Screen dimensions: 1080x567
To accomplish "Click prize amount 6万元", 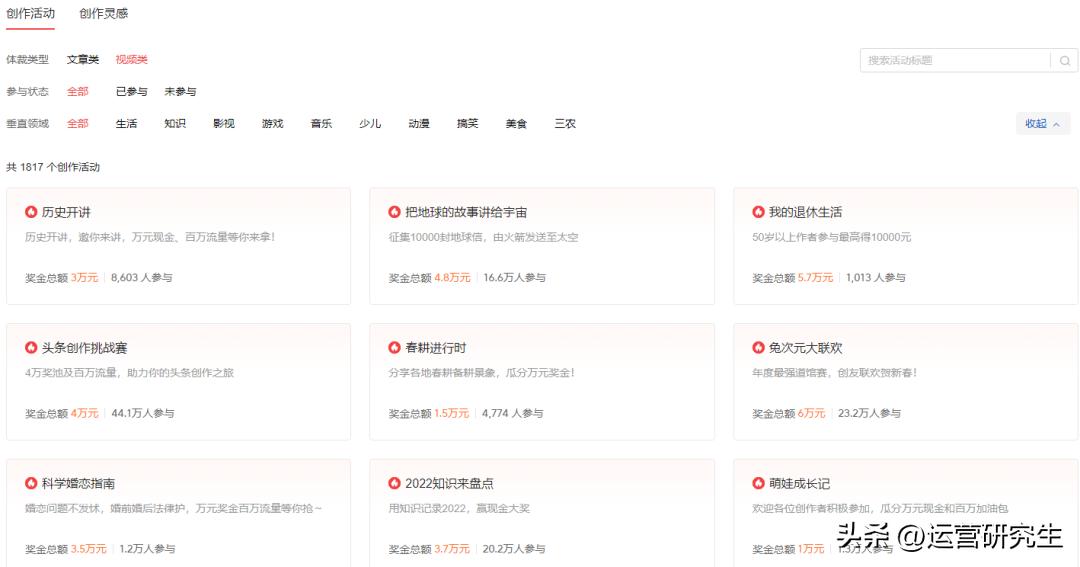I will pyautogui.click(x=811, y=413).
